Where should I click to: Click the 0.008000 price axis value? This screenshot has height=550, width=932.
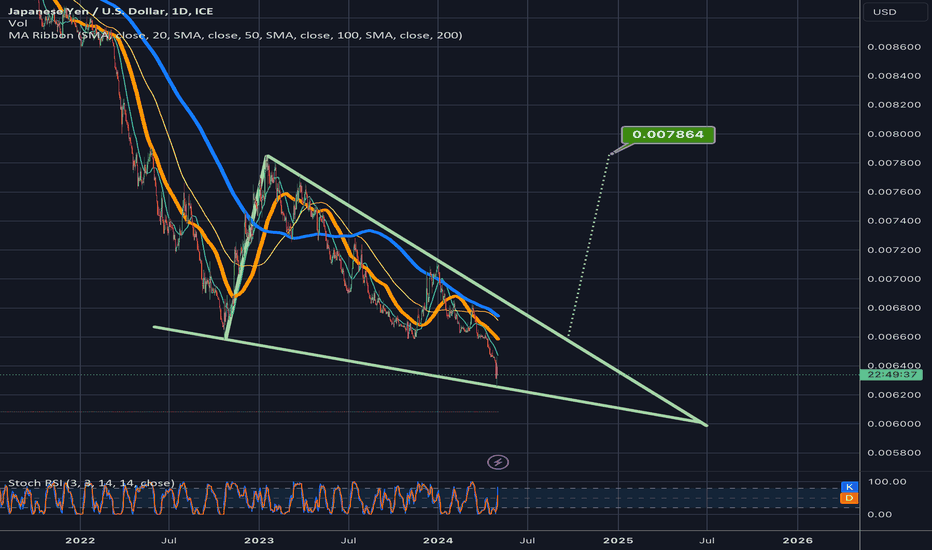point(894,134)
